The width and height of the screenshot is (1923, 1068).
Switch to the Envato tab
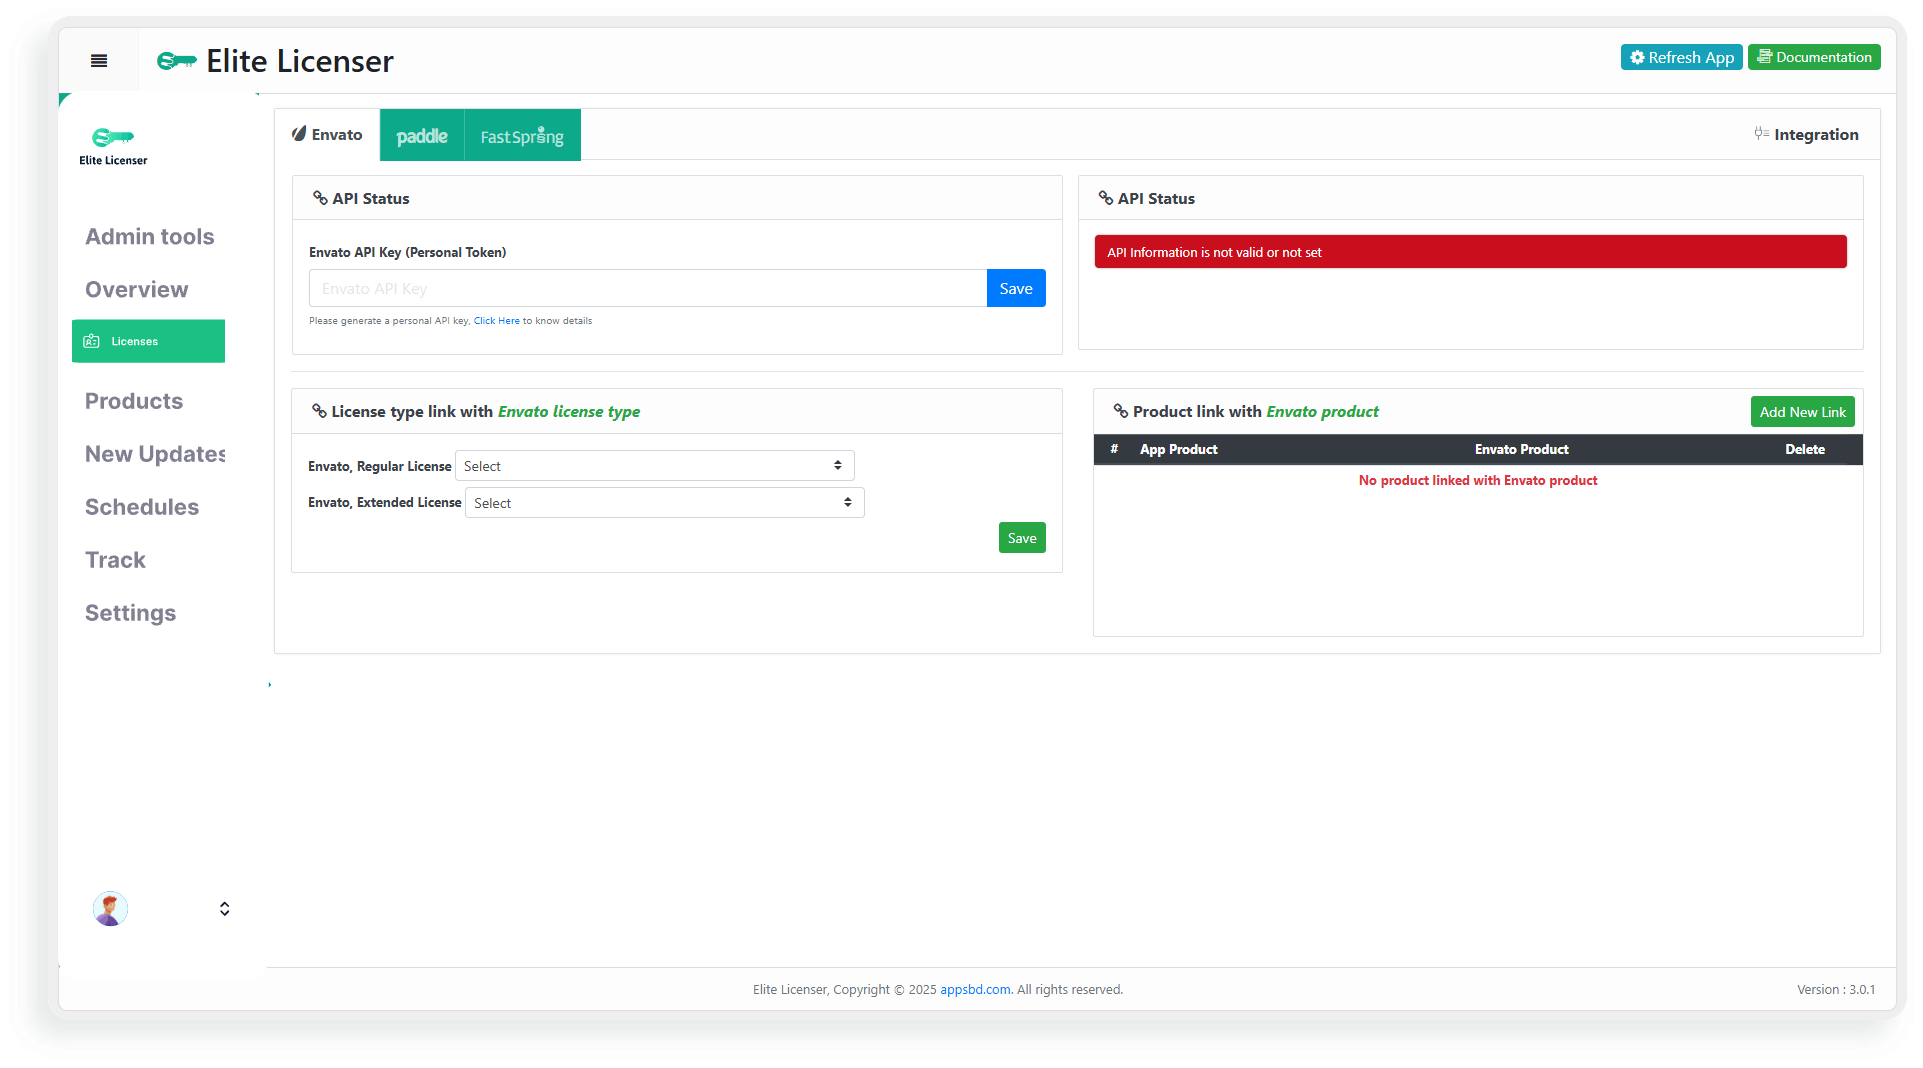pyautogui.click(x=327, y=135)
